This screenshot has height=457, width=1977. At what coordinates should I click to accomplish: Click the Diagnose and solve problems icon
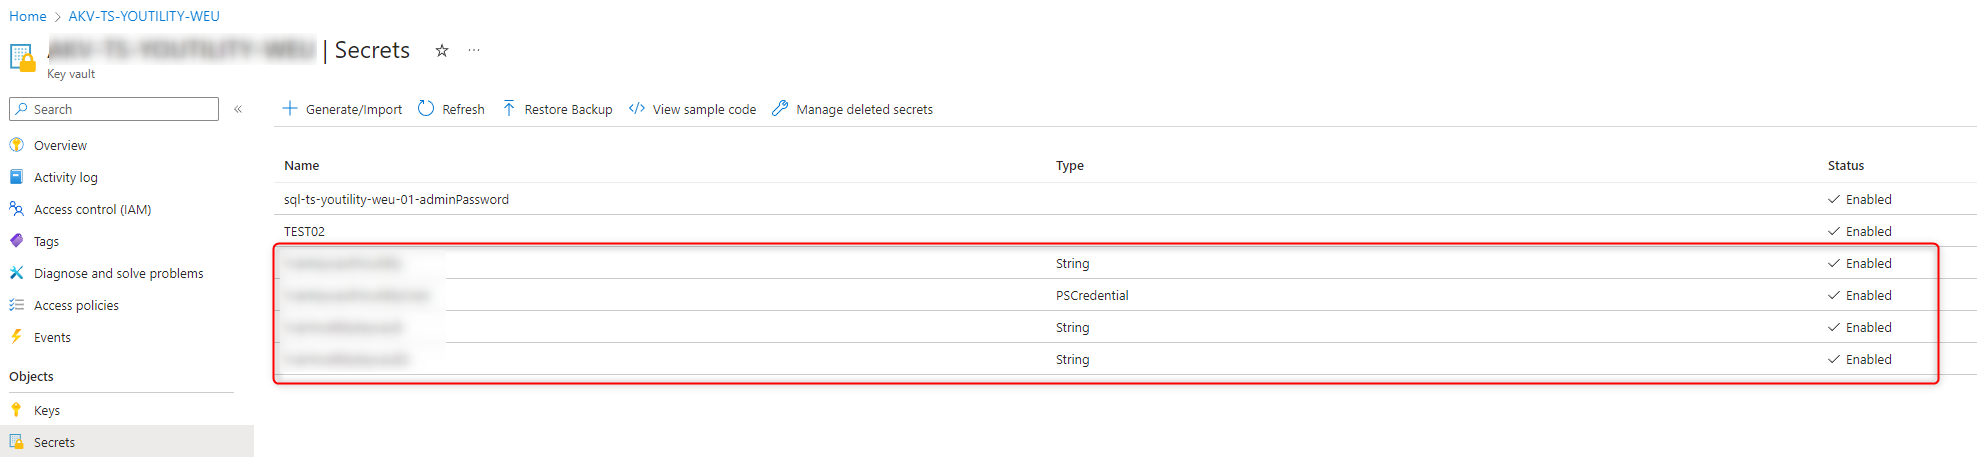[x=17, y=273]
